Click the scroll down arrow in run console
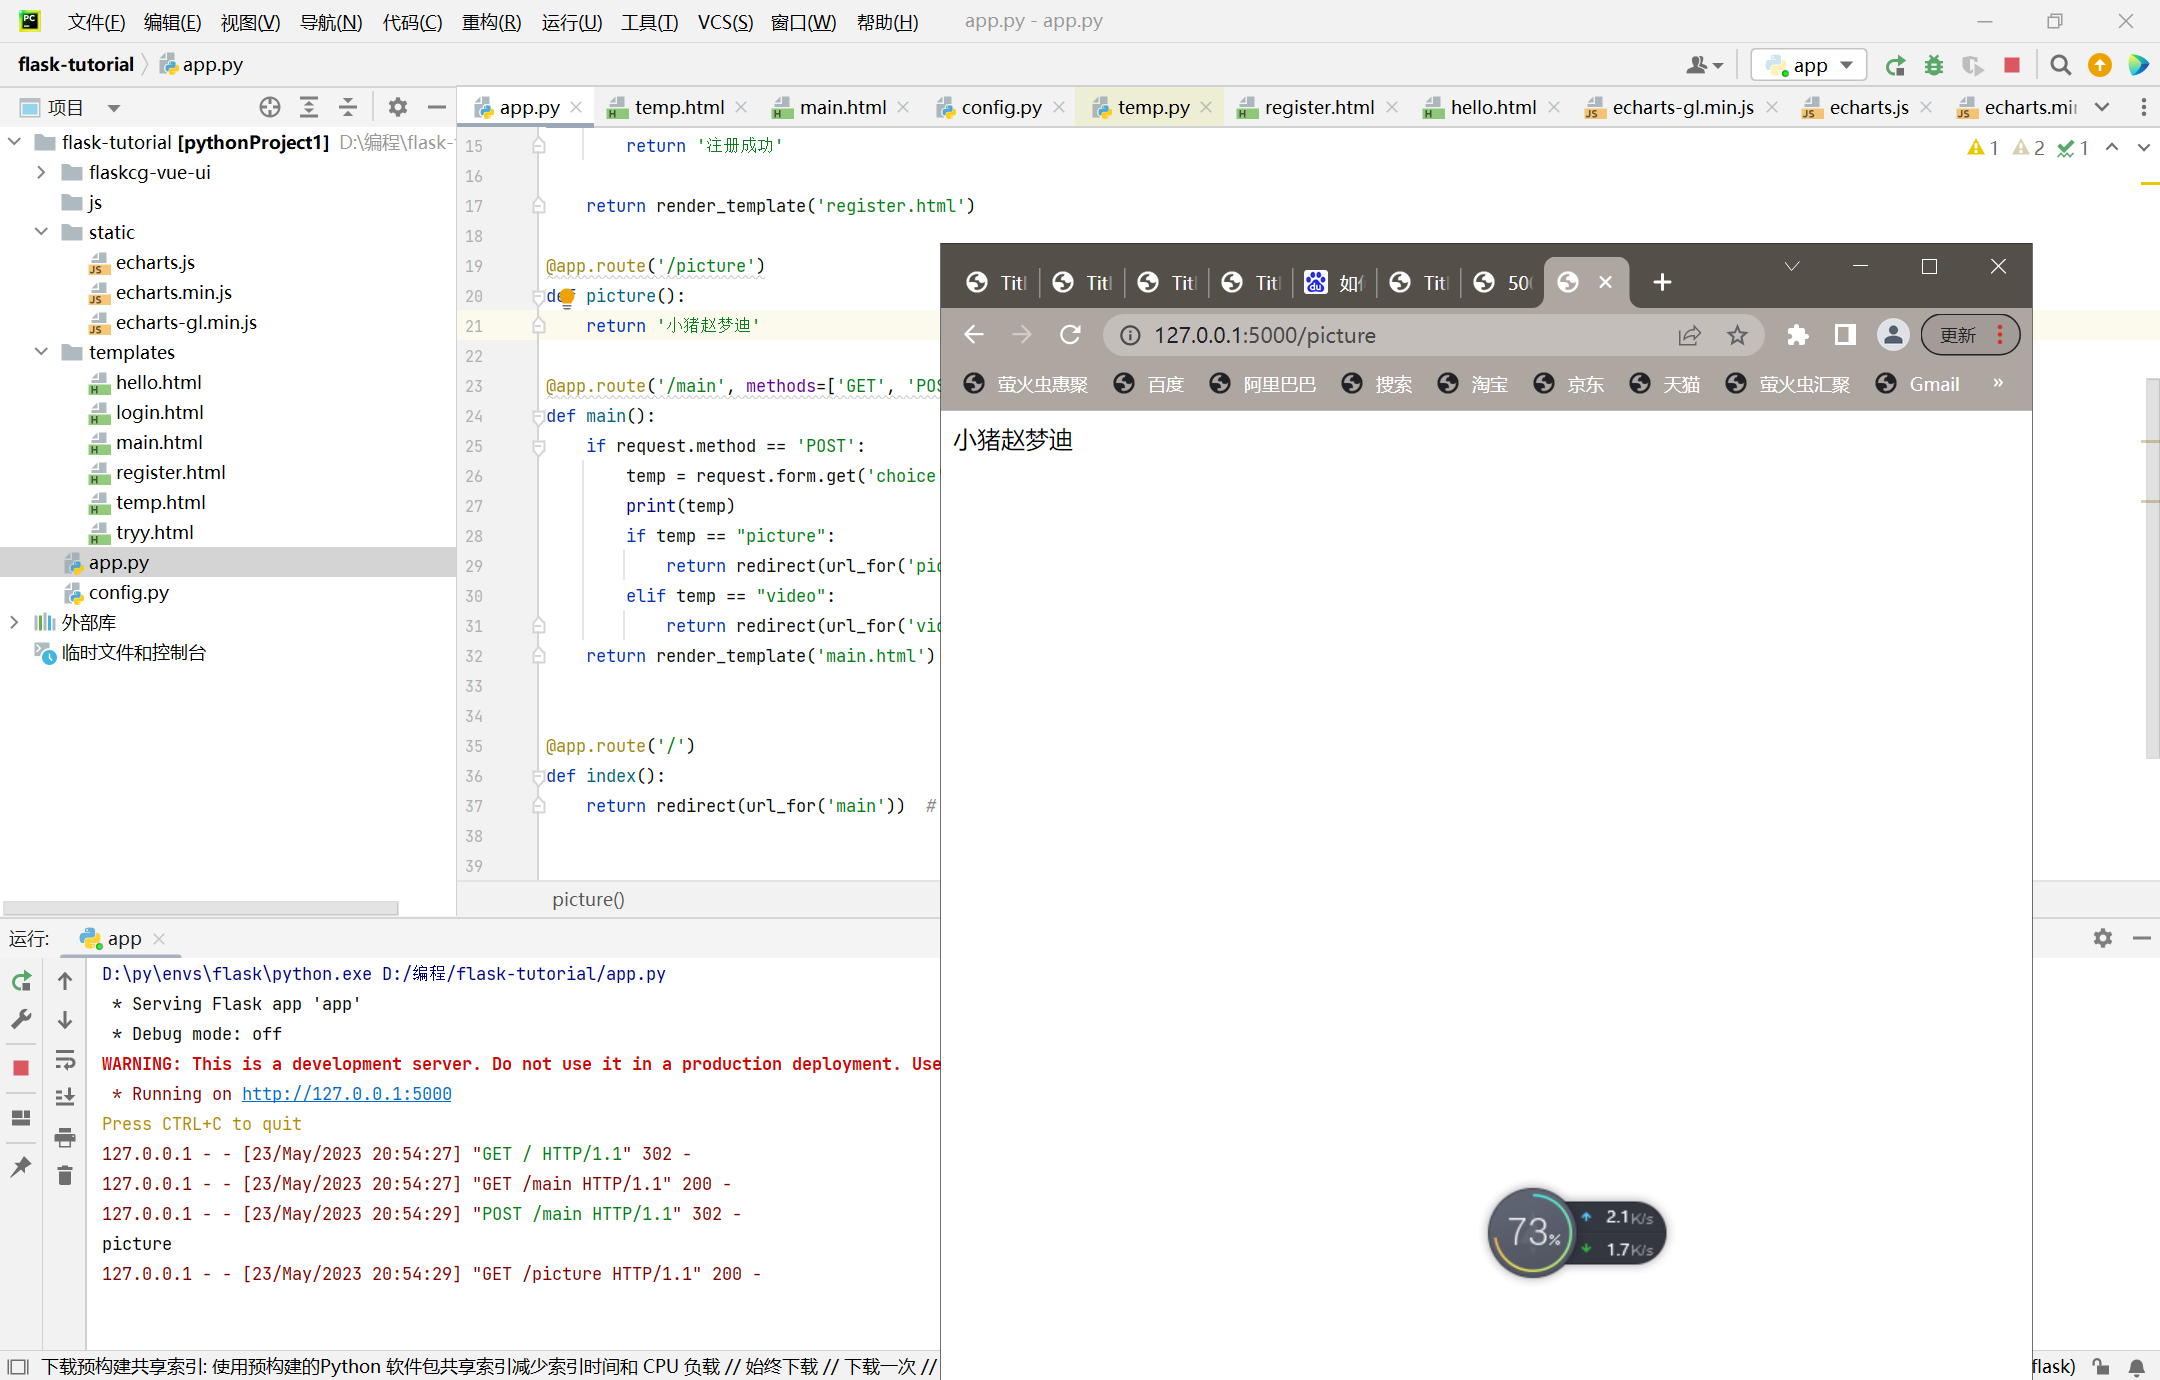 [63, 1021]
